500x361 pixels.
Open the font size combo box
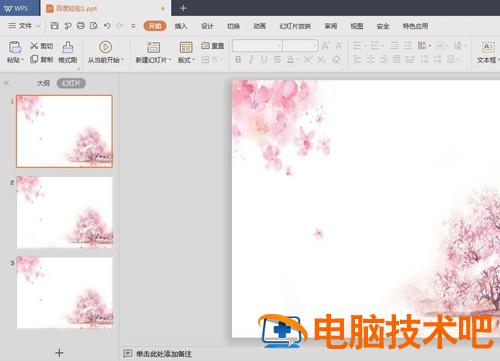(300, 46)
